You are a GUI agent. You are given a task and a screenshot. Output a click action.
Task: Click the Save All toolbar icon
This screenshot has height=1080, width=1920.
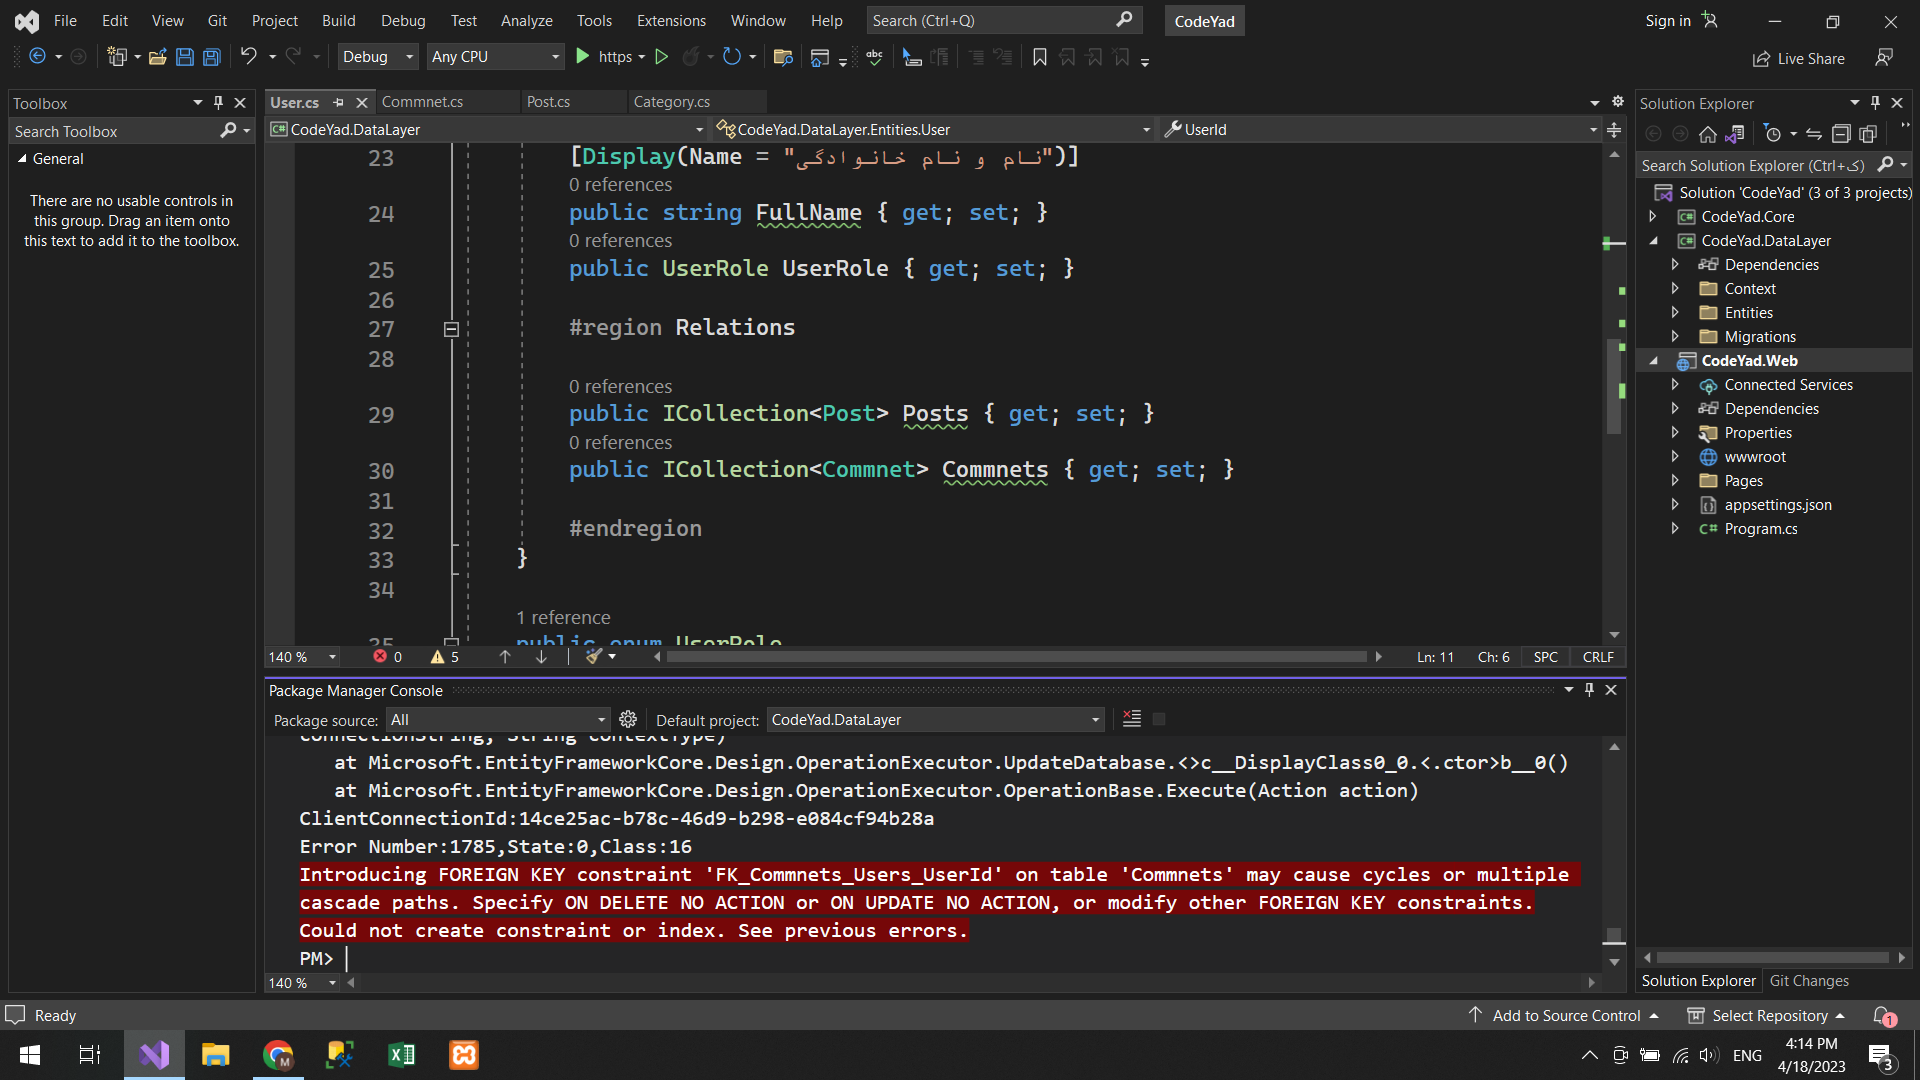[x=212, y=57]
